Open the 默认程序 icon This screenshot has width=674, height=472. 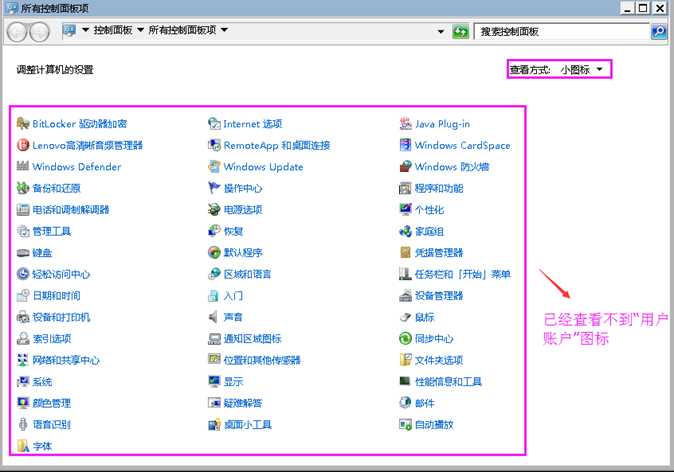point(214,252)
